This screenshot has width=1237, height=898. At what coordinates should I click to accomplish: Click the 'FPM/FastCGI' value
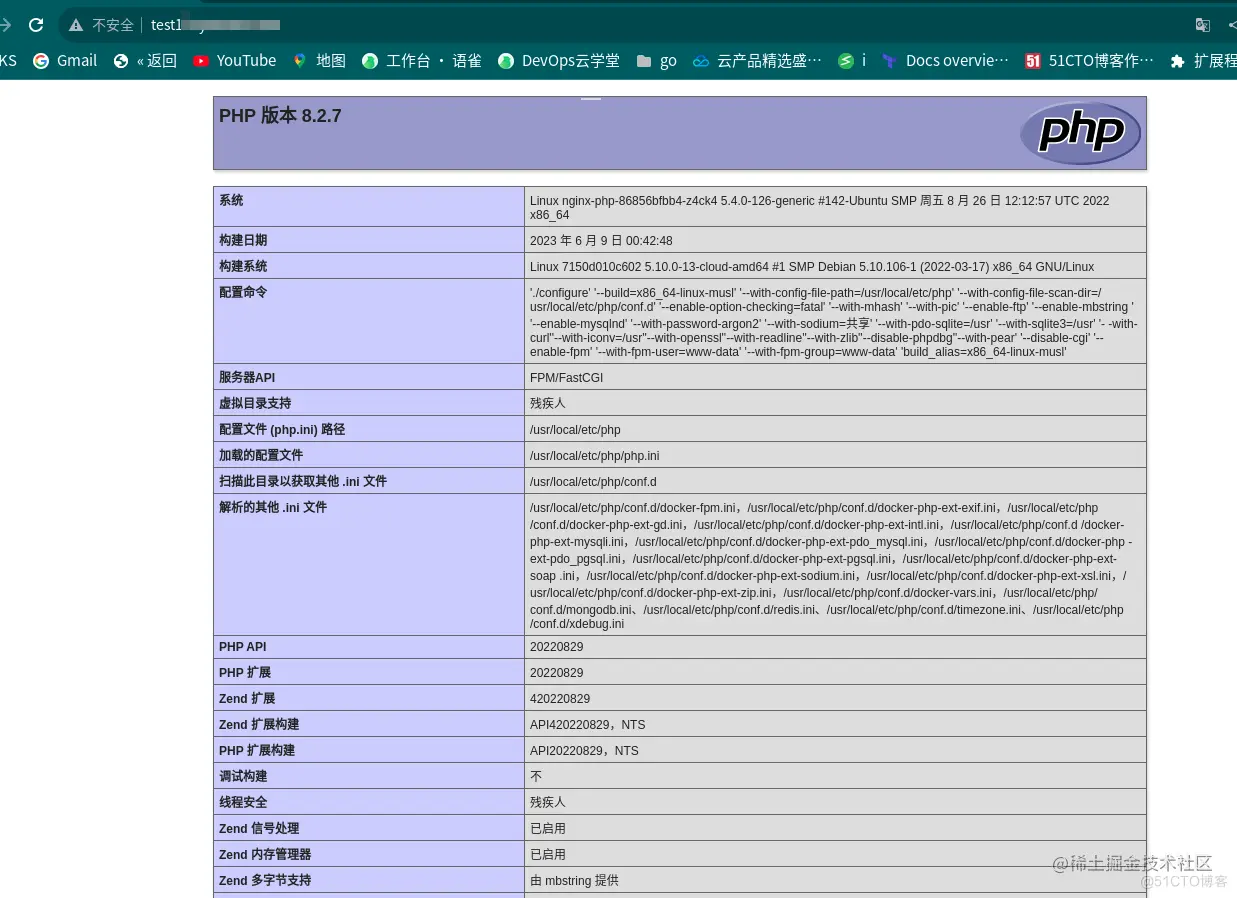point(566,378)
